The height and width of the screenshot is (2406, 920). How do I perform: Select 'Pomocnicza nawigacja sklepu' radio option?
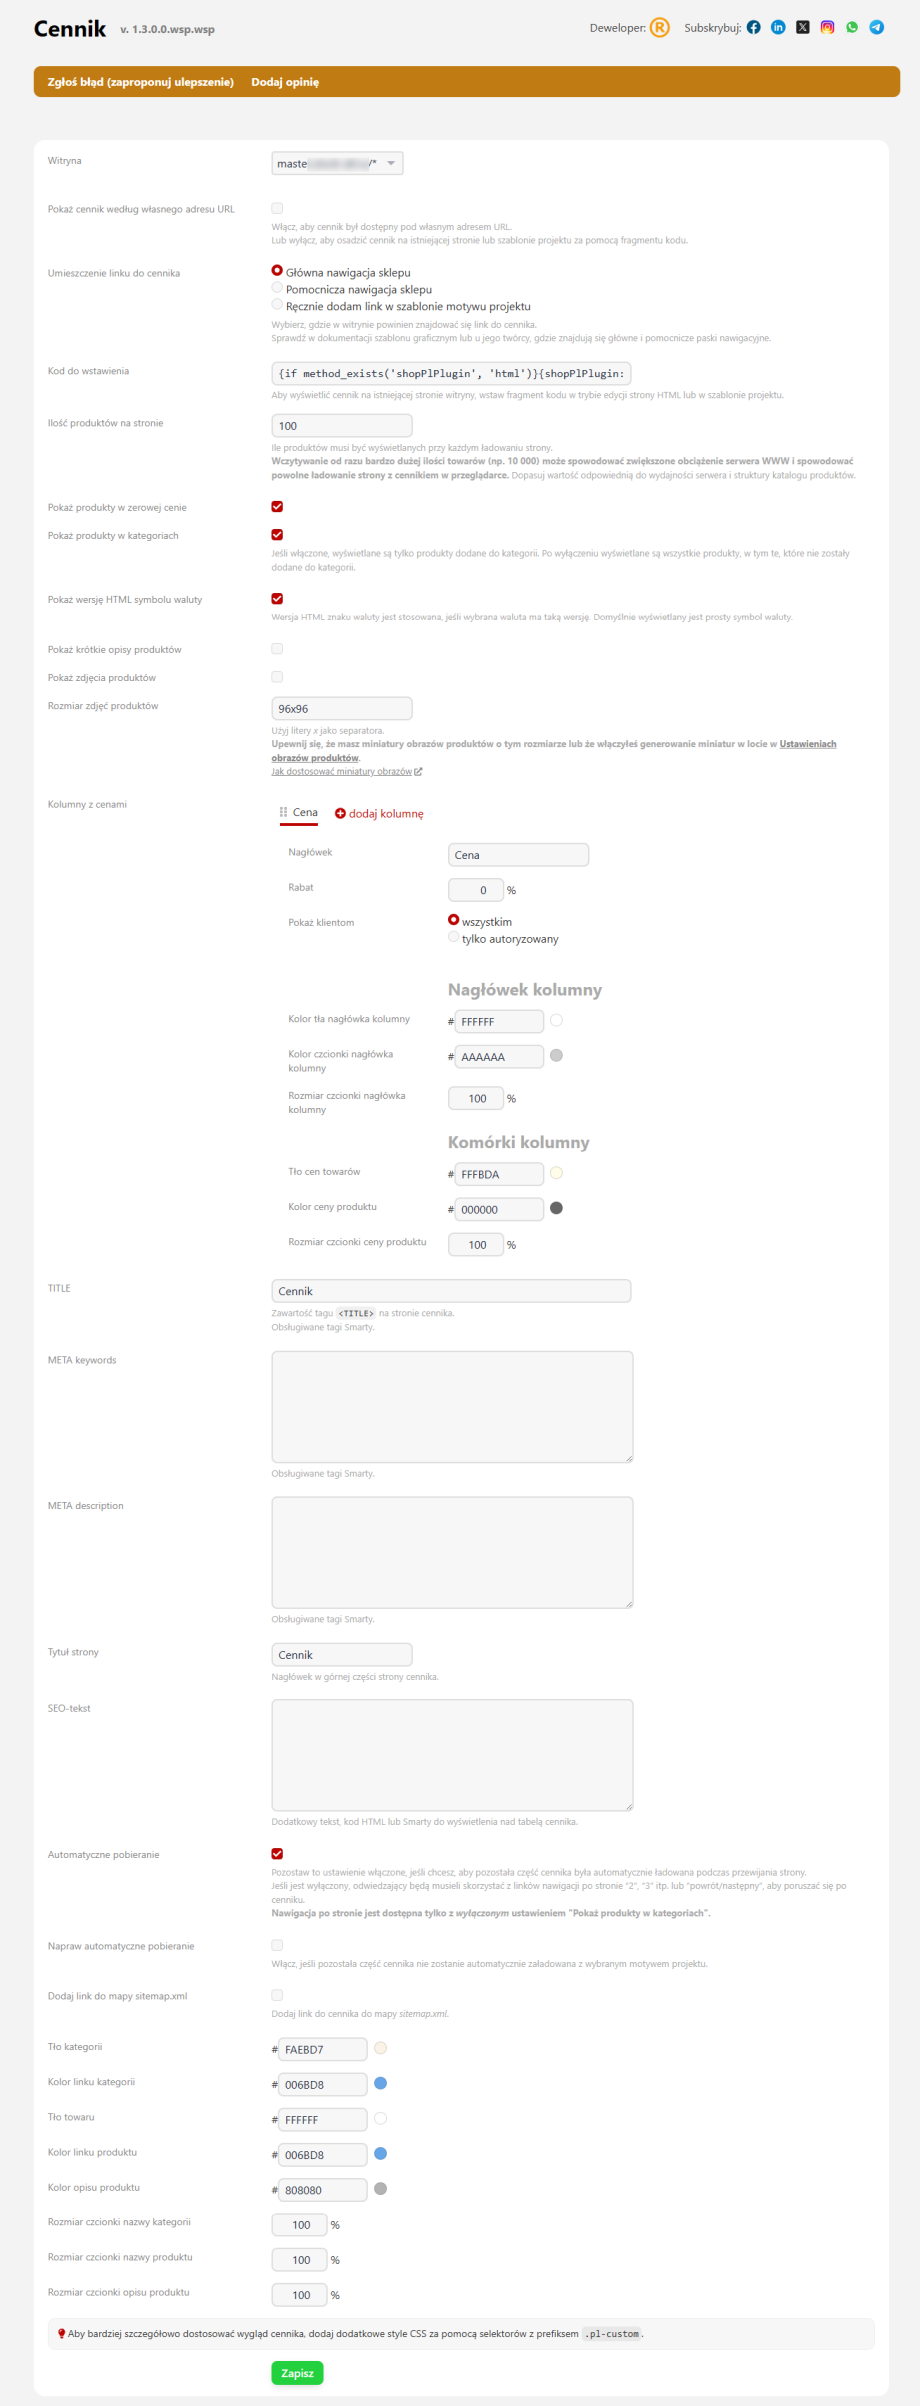pyautogui.click(x=277, y=289)
